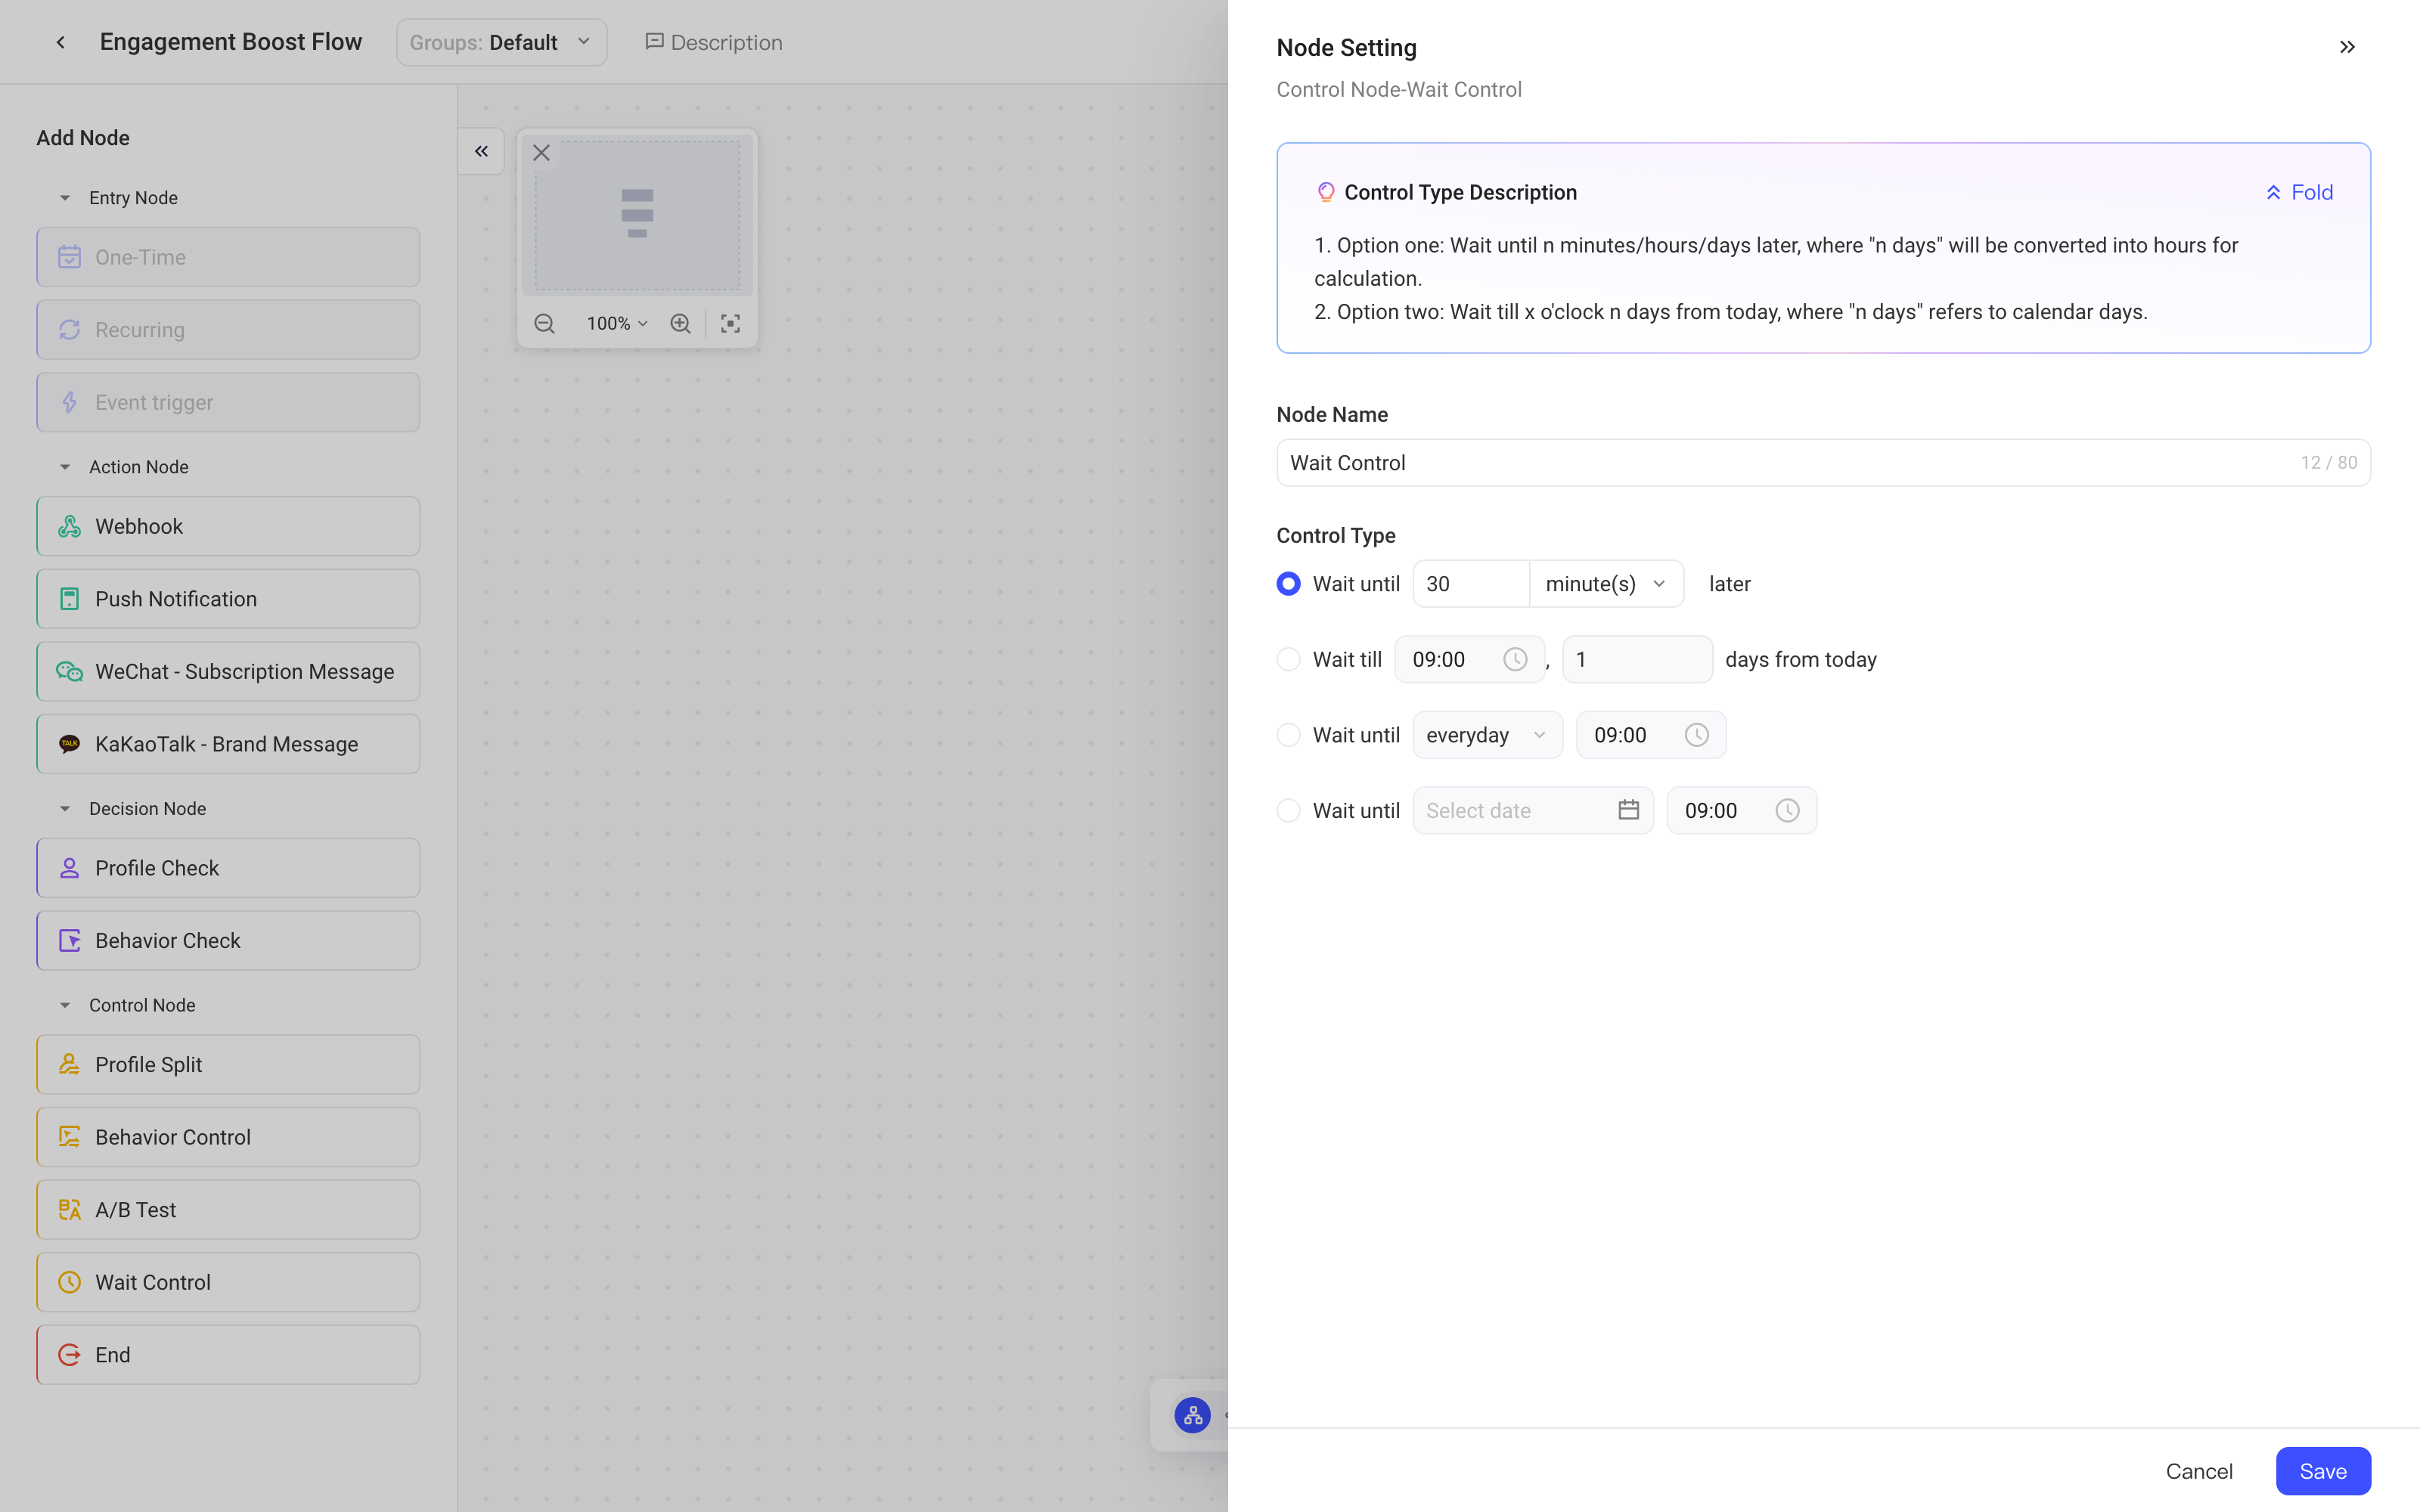Add a Behavior Check node
The height and width of the screenshot is (1512, 2420).
tap(228, 941)
